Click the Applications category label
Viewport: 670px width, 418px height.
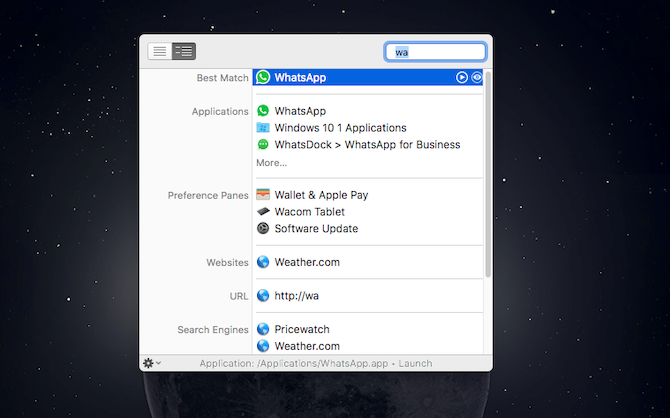(220, 112)
